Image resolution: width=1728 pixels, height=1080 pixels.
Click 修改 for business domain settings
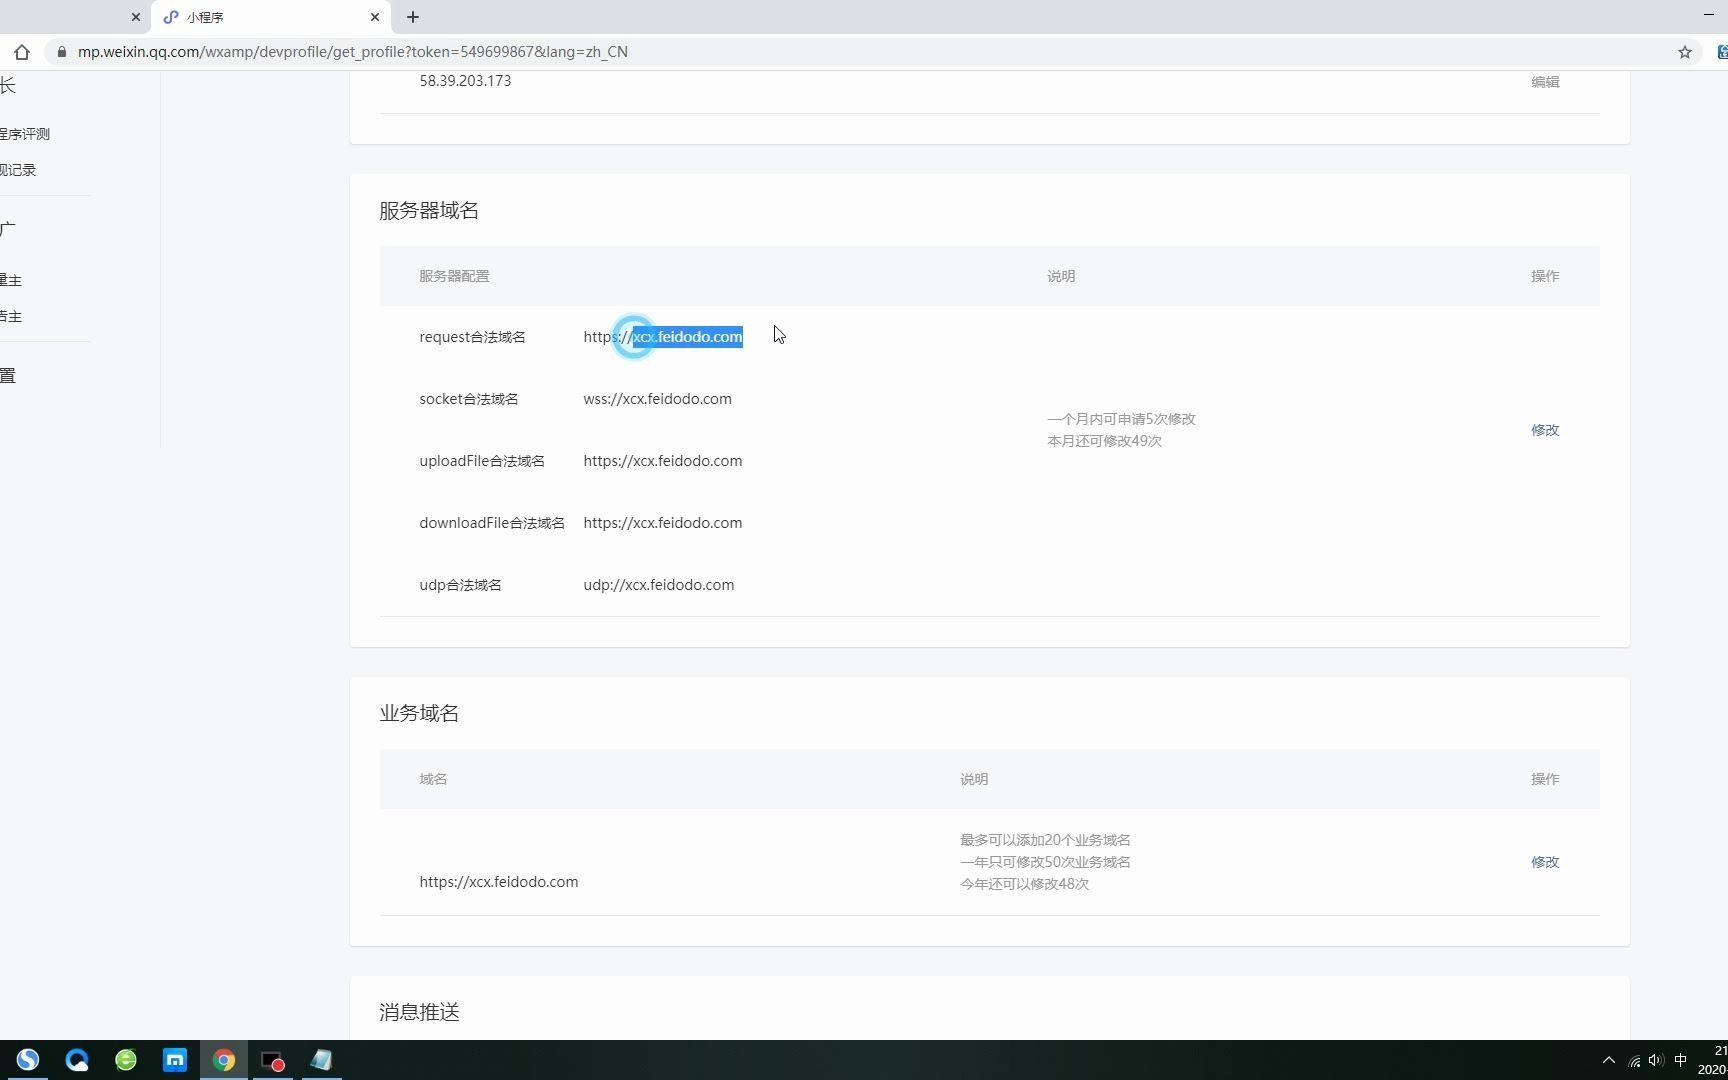[1545, 862]
